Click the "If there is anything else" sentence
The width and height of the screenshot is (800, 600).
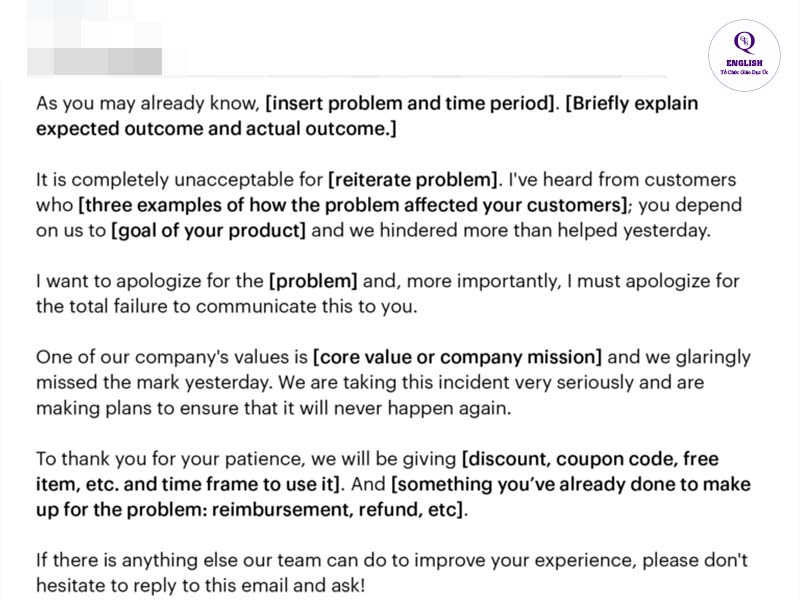click(x=392, y=561)
